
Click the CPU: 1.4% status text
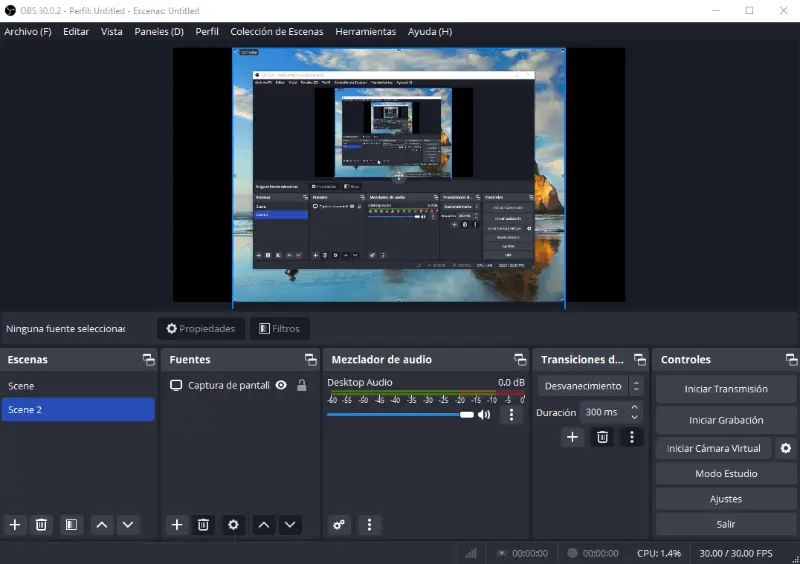pyautogui.click(x=659, y=553)
